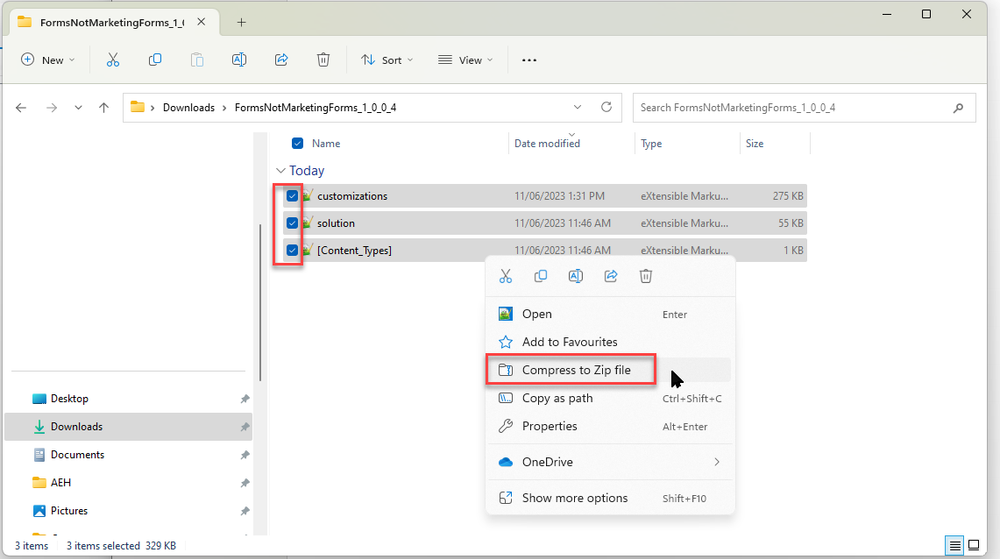Click the Delete icon in the context menu
Viewport: 1000px width, 559px height.
point(646,276)
